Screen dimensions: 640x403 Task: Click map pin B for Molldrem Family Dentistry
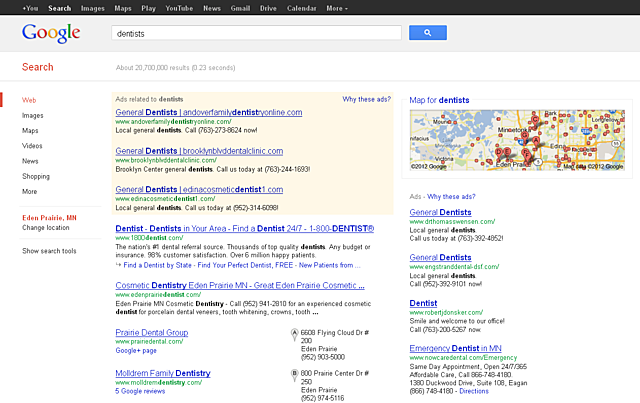pos(294,375)
